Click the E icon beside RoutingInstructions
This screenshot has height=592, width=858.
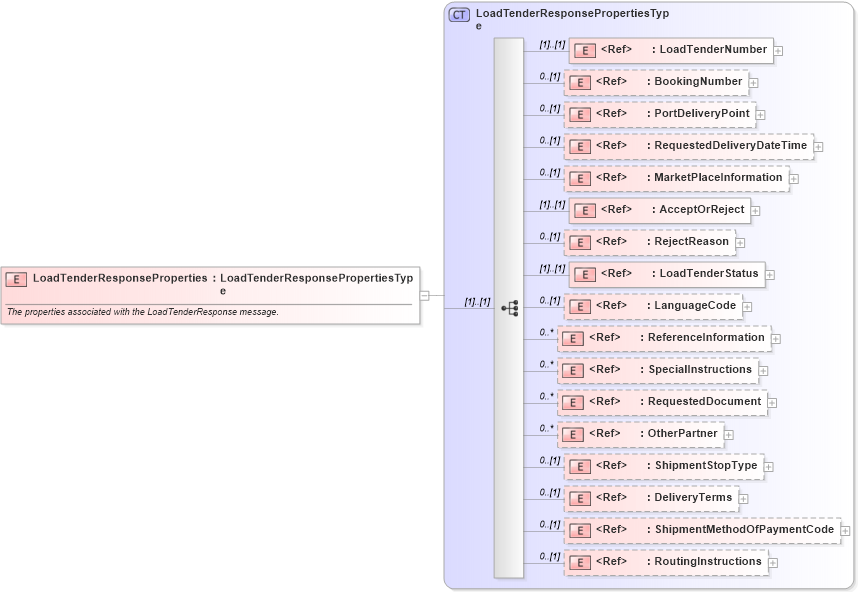click(580, 561)
